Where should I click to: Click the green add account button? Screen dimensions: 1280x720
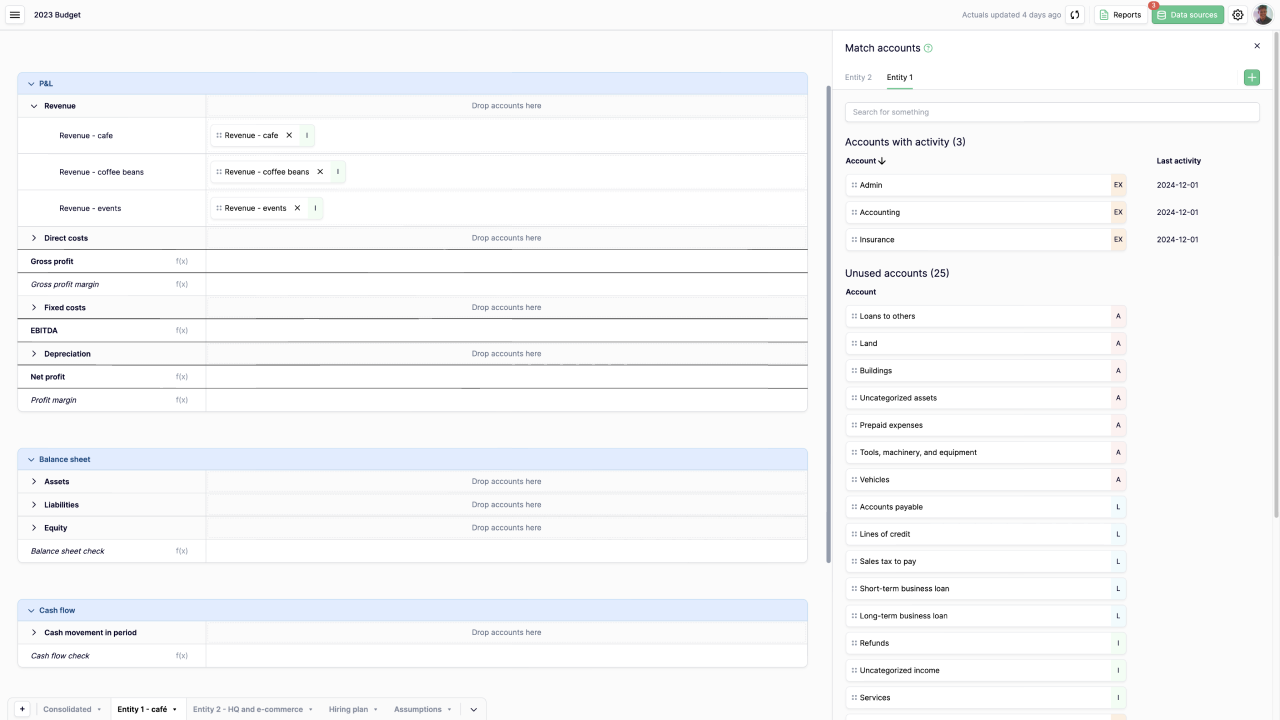(1252, 78)
